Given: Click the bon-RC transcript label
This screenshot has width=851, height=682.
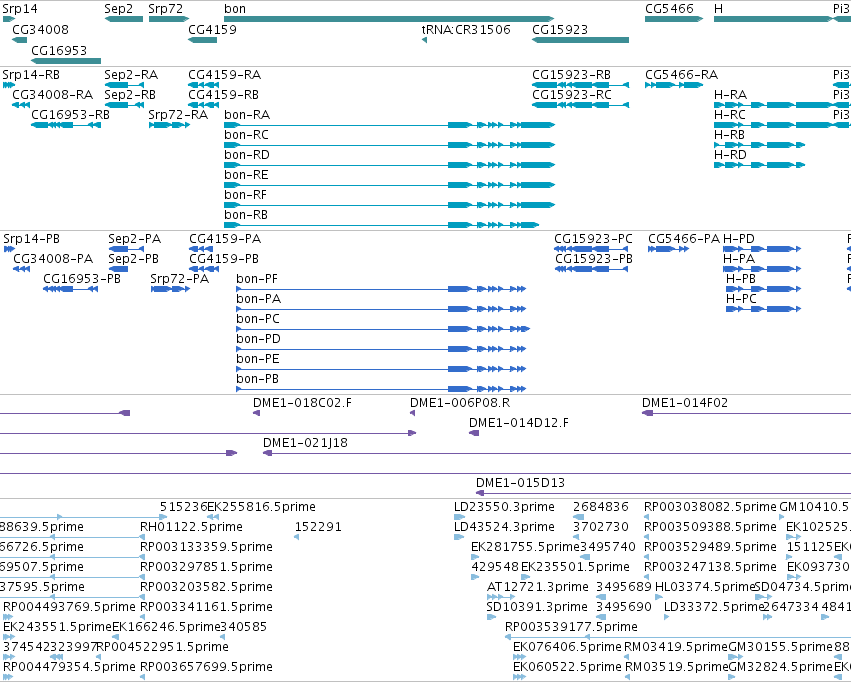Looking at the screenshot, I should (246, 135).
